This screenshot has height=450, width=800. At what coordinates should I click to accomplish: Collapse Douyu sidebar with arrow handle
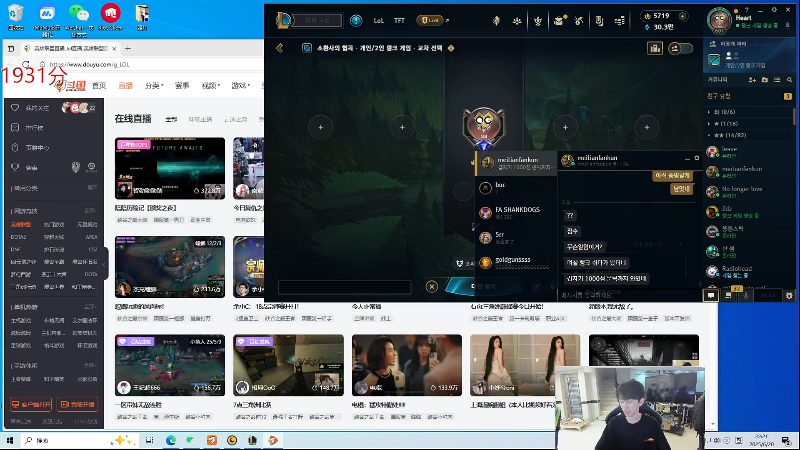point(105,264)
